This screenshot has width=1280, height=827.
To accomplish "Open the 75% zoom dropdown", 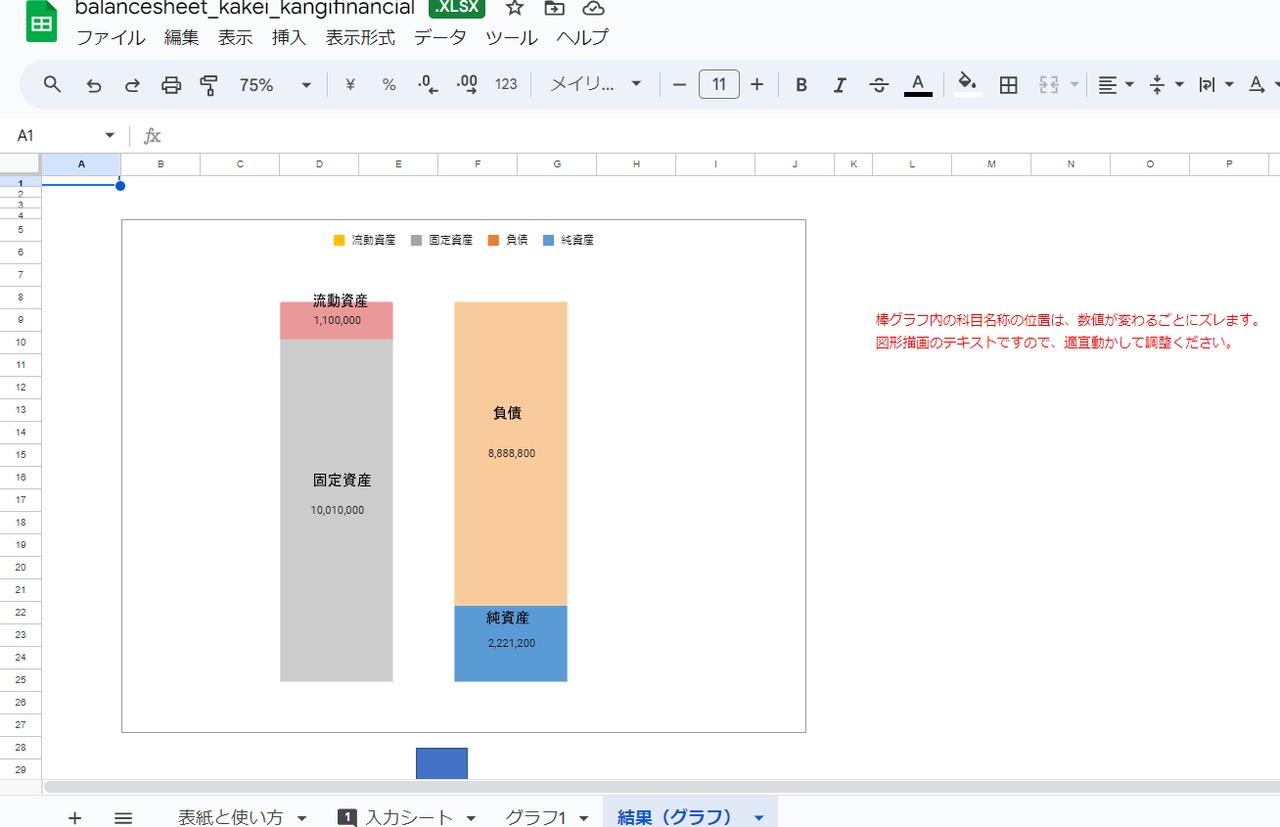I will (275, 85).
